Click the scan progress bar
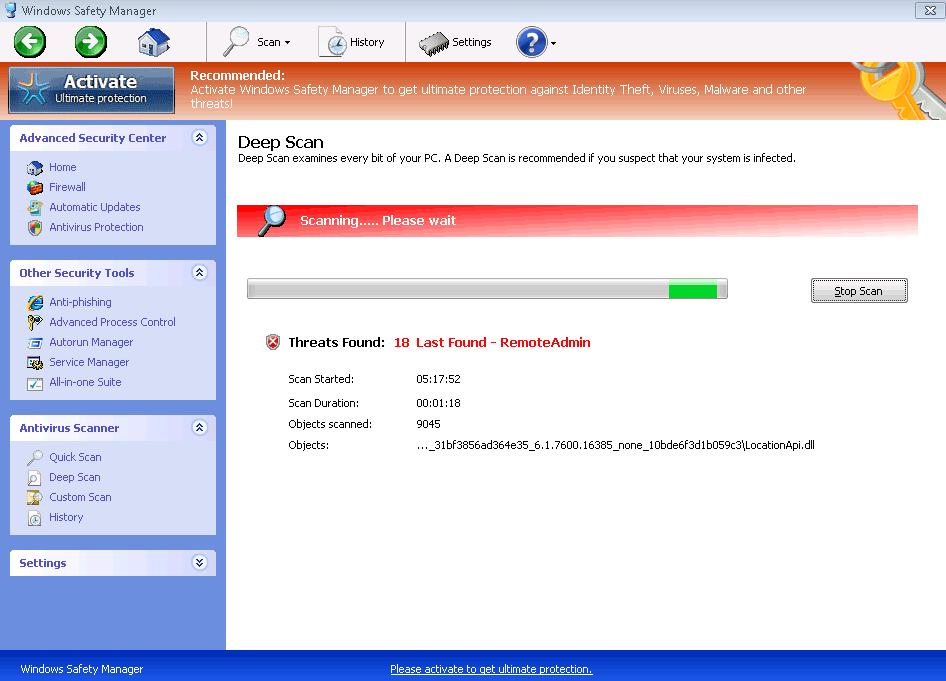The width and height of the screenshot is (946, 681). (487, 290)
